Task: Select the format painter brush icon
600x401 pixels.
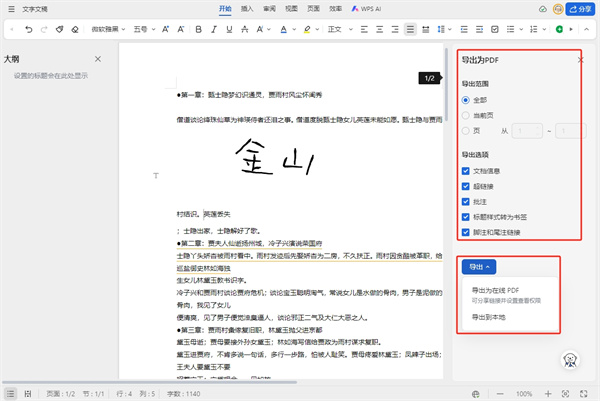Action: click(61, 30)
